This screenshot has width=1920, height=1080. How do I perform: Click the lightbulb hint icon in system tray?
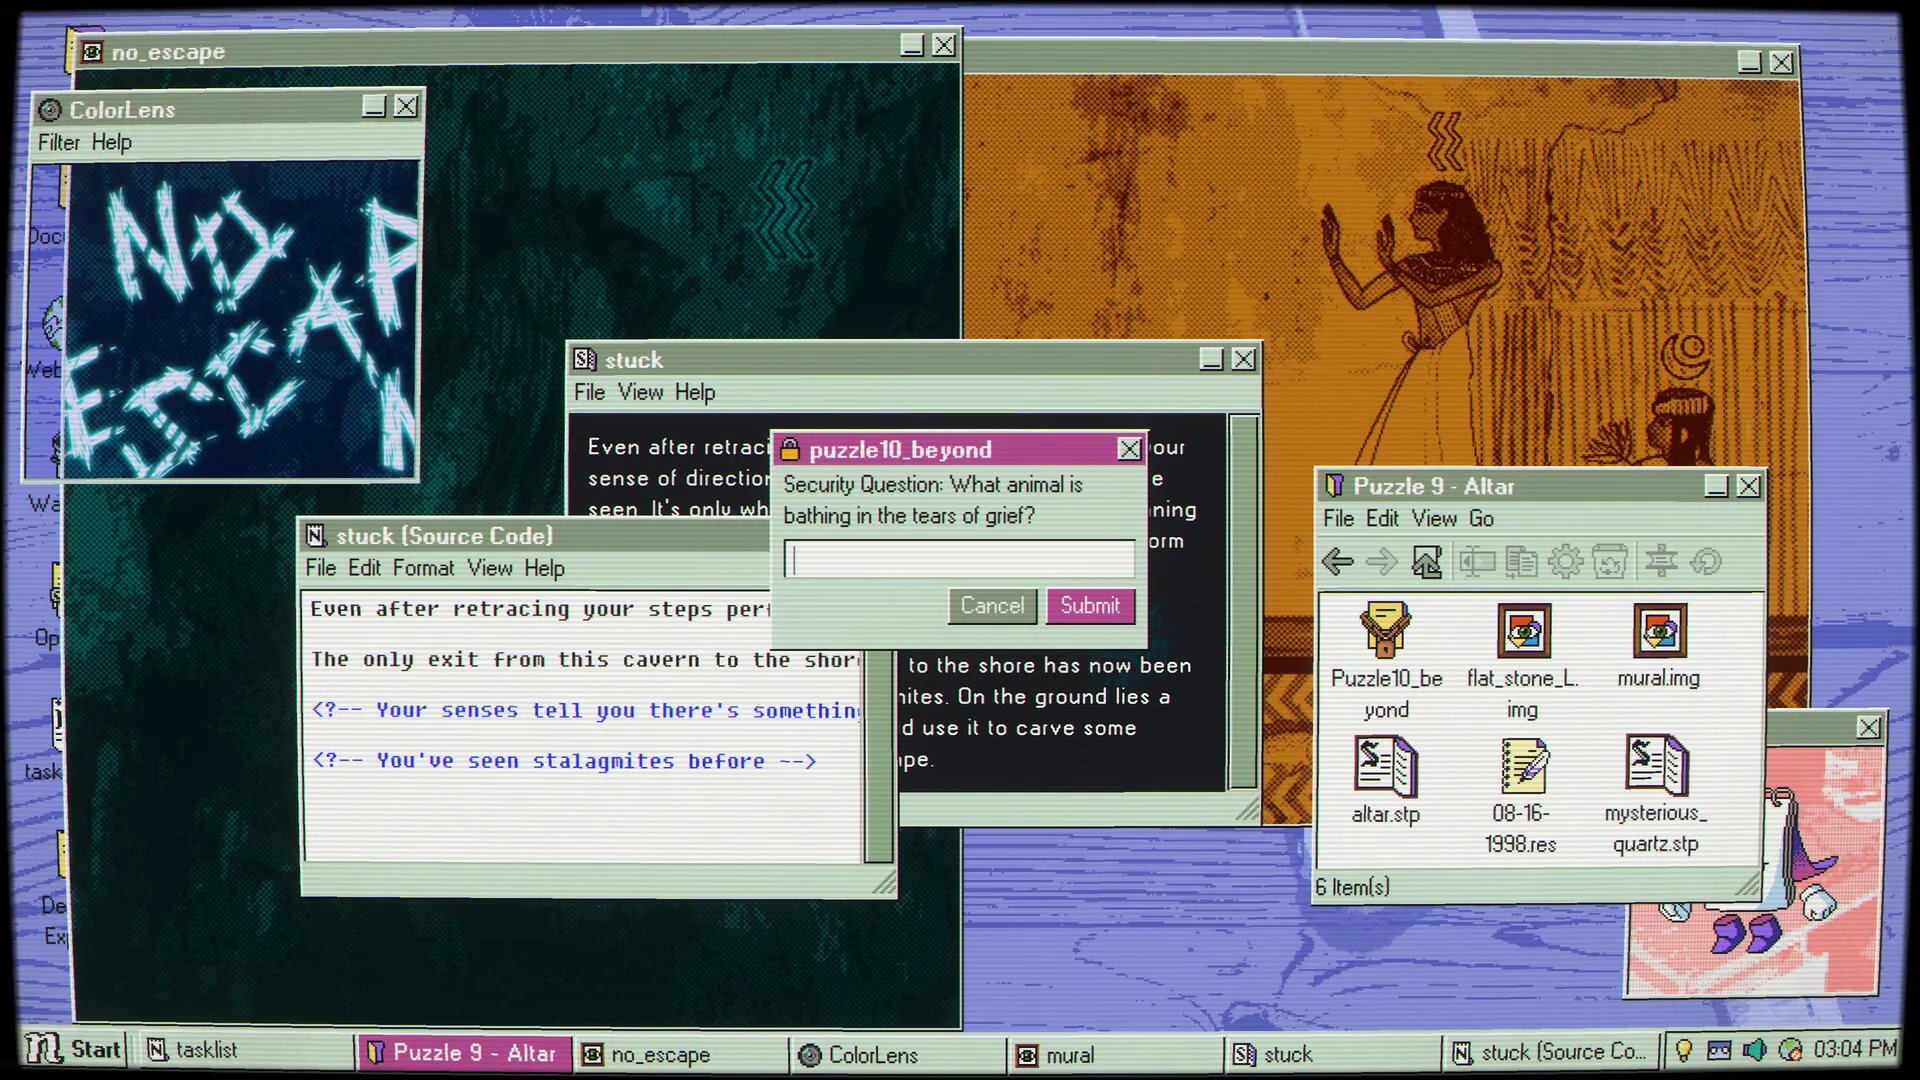coord(1684,1050)
